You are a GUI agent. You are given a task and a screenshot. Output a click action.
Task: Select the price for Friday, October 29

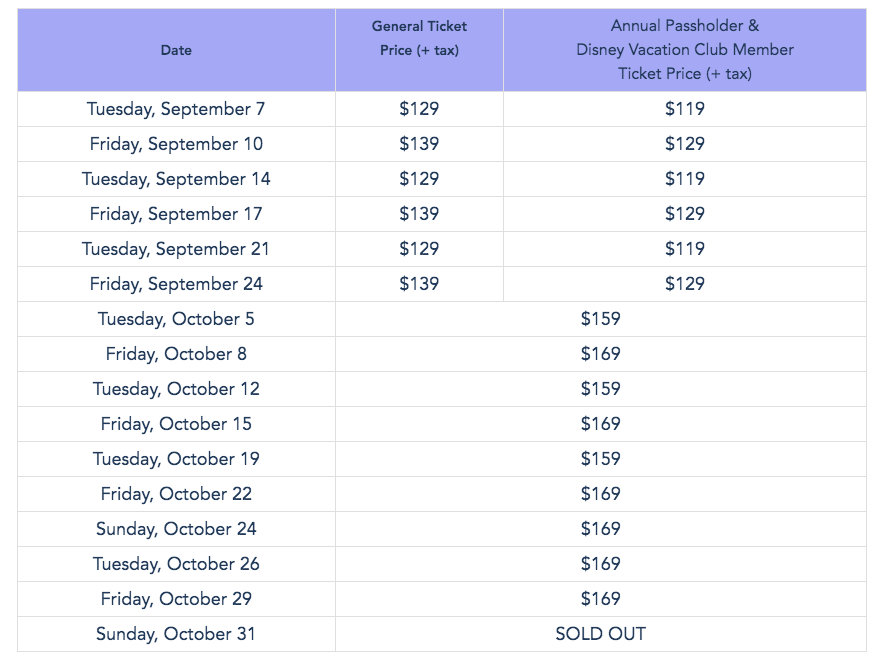pyautogui.click(x=600, y=599)
